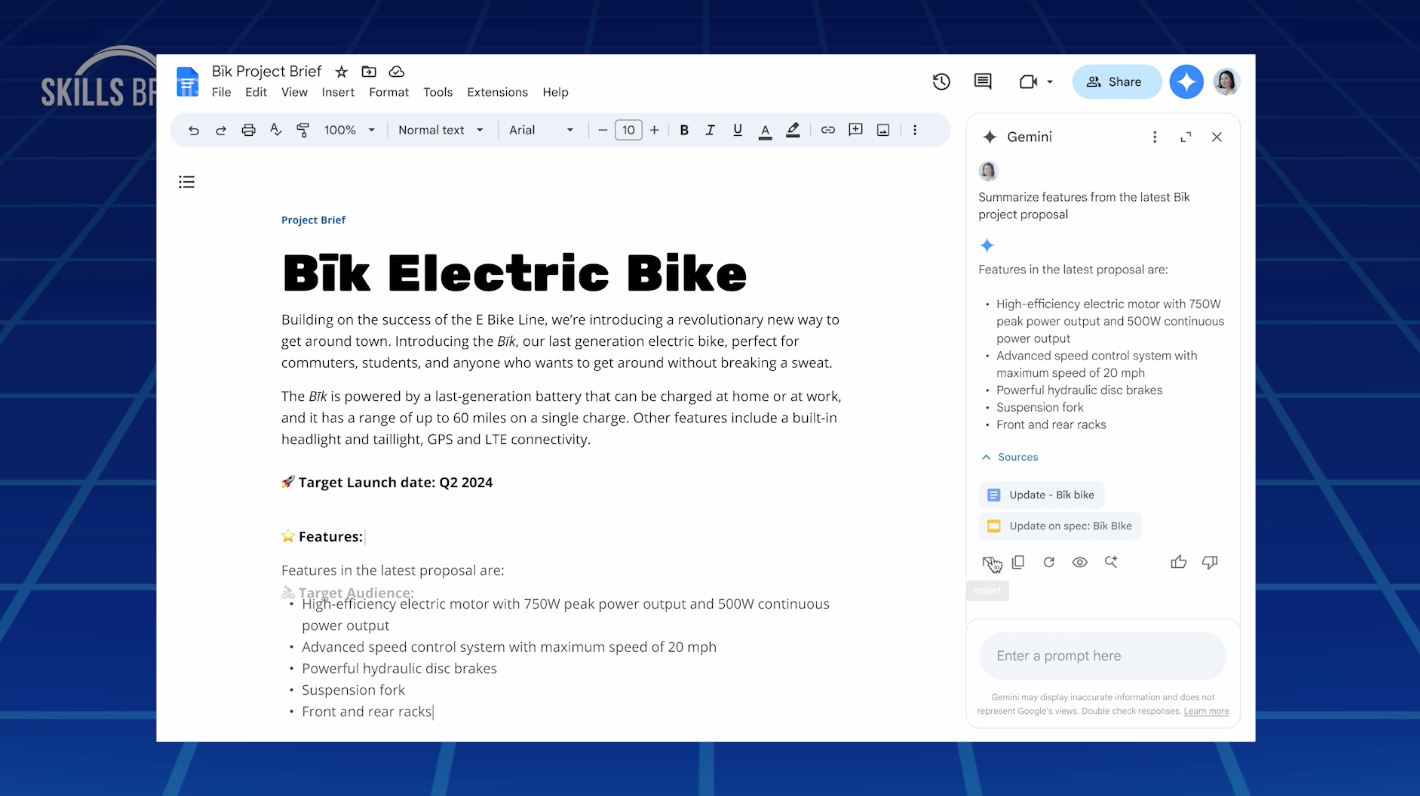Follow the Learn more link
The height and width of the screenshot is (796, 1420).
click(x=1206, y=711)
